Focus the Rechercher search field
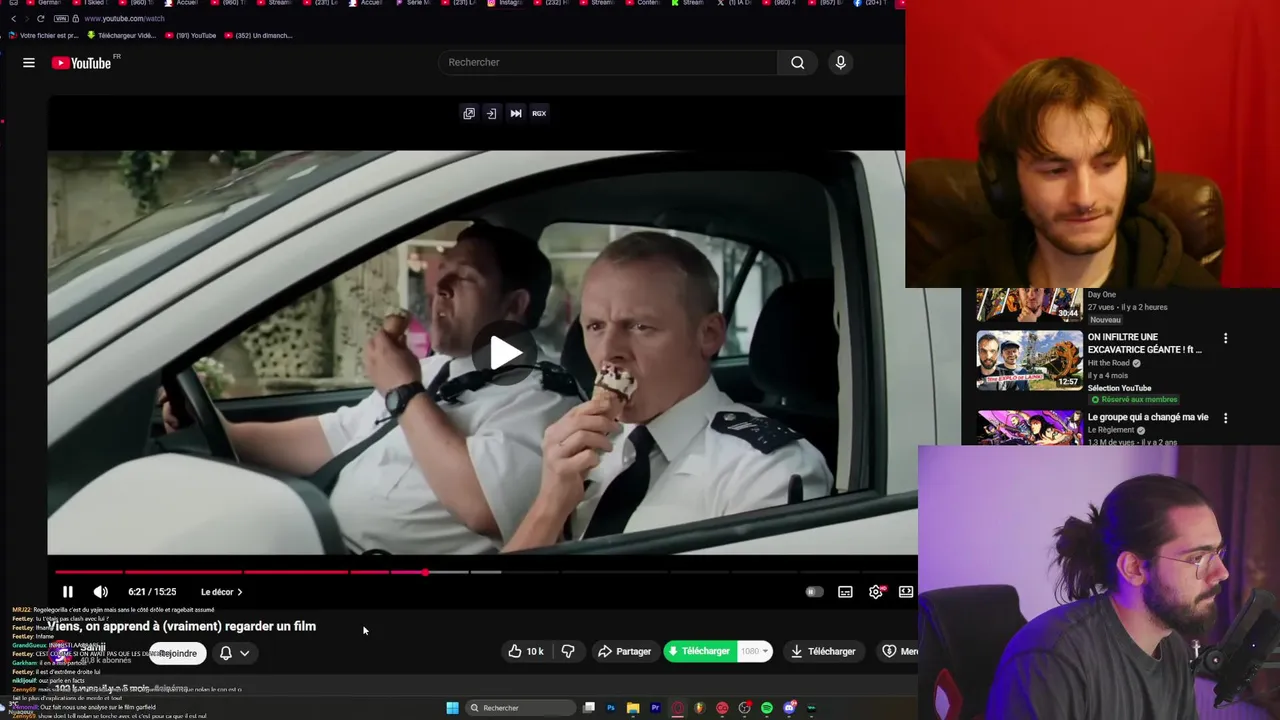The height and width of the screenshot is (720, 1280). [x=608, y=62]
